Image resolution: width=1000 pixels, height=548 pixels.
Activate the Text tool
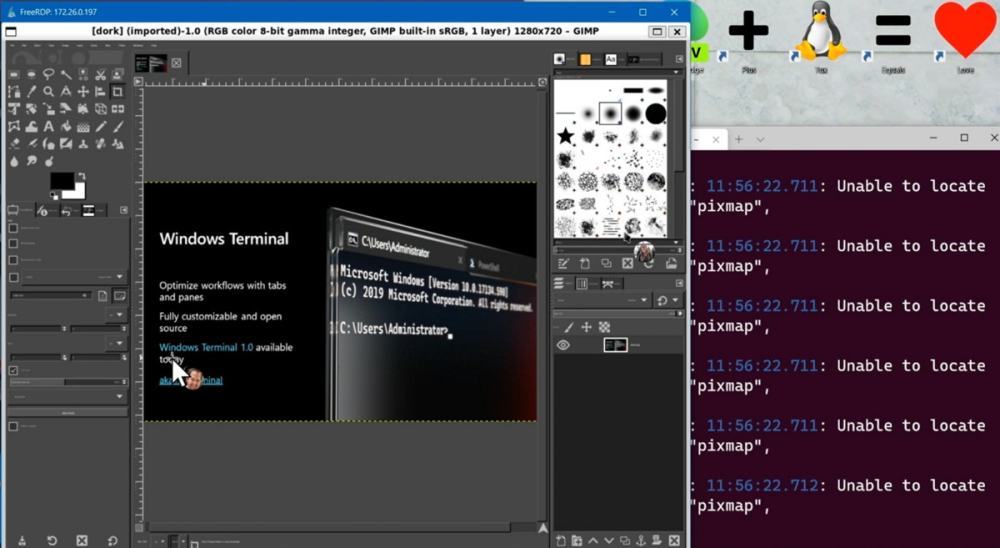coord(48,127)
